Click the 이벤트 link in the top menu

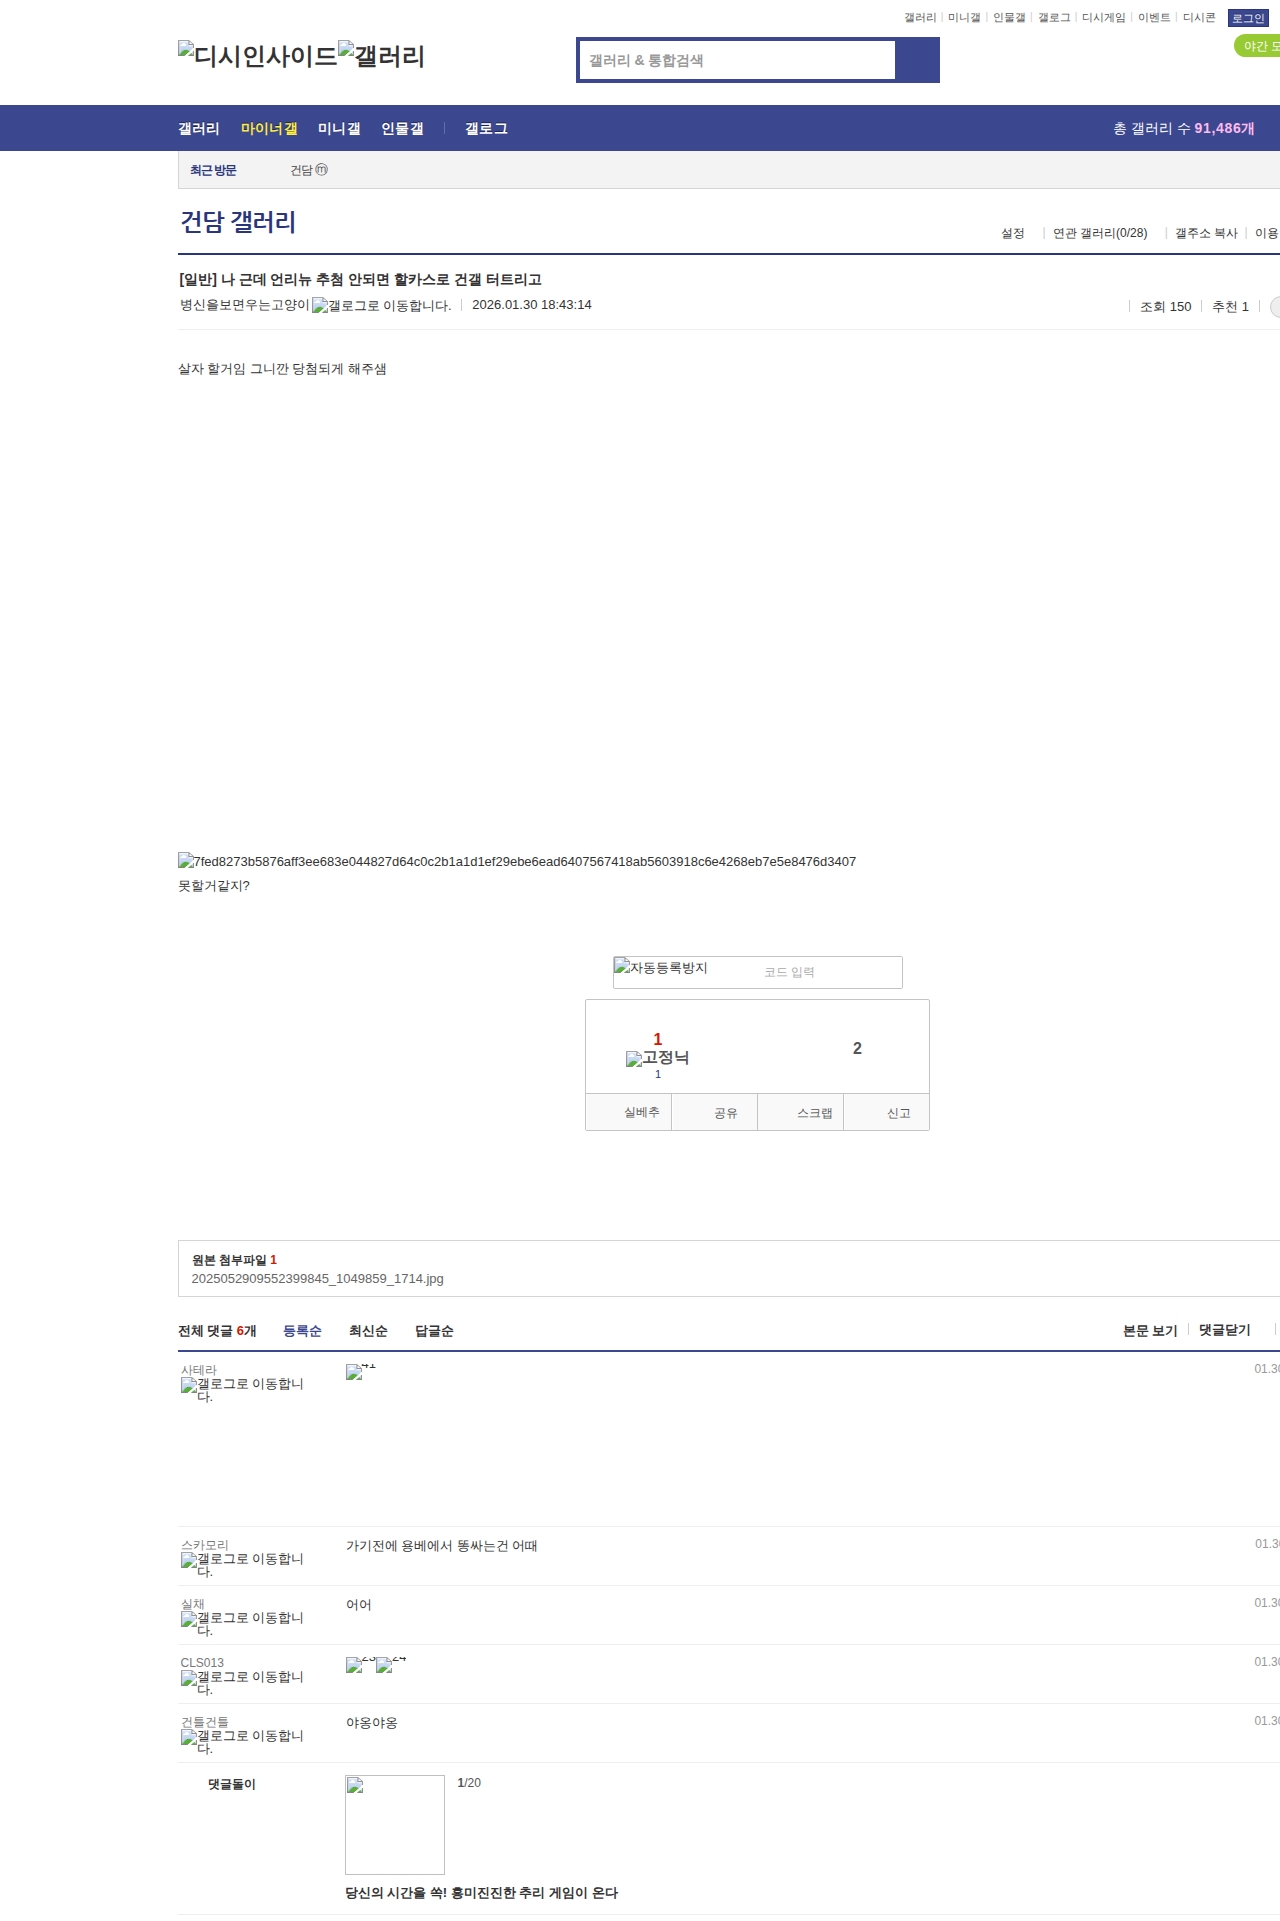[x=1154, y=18]
